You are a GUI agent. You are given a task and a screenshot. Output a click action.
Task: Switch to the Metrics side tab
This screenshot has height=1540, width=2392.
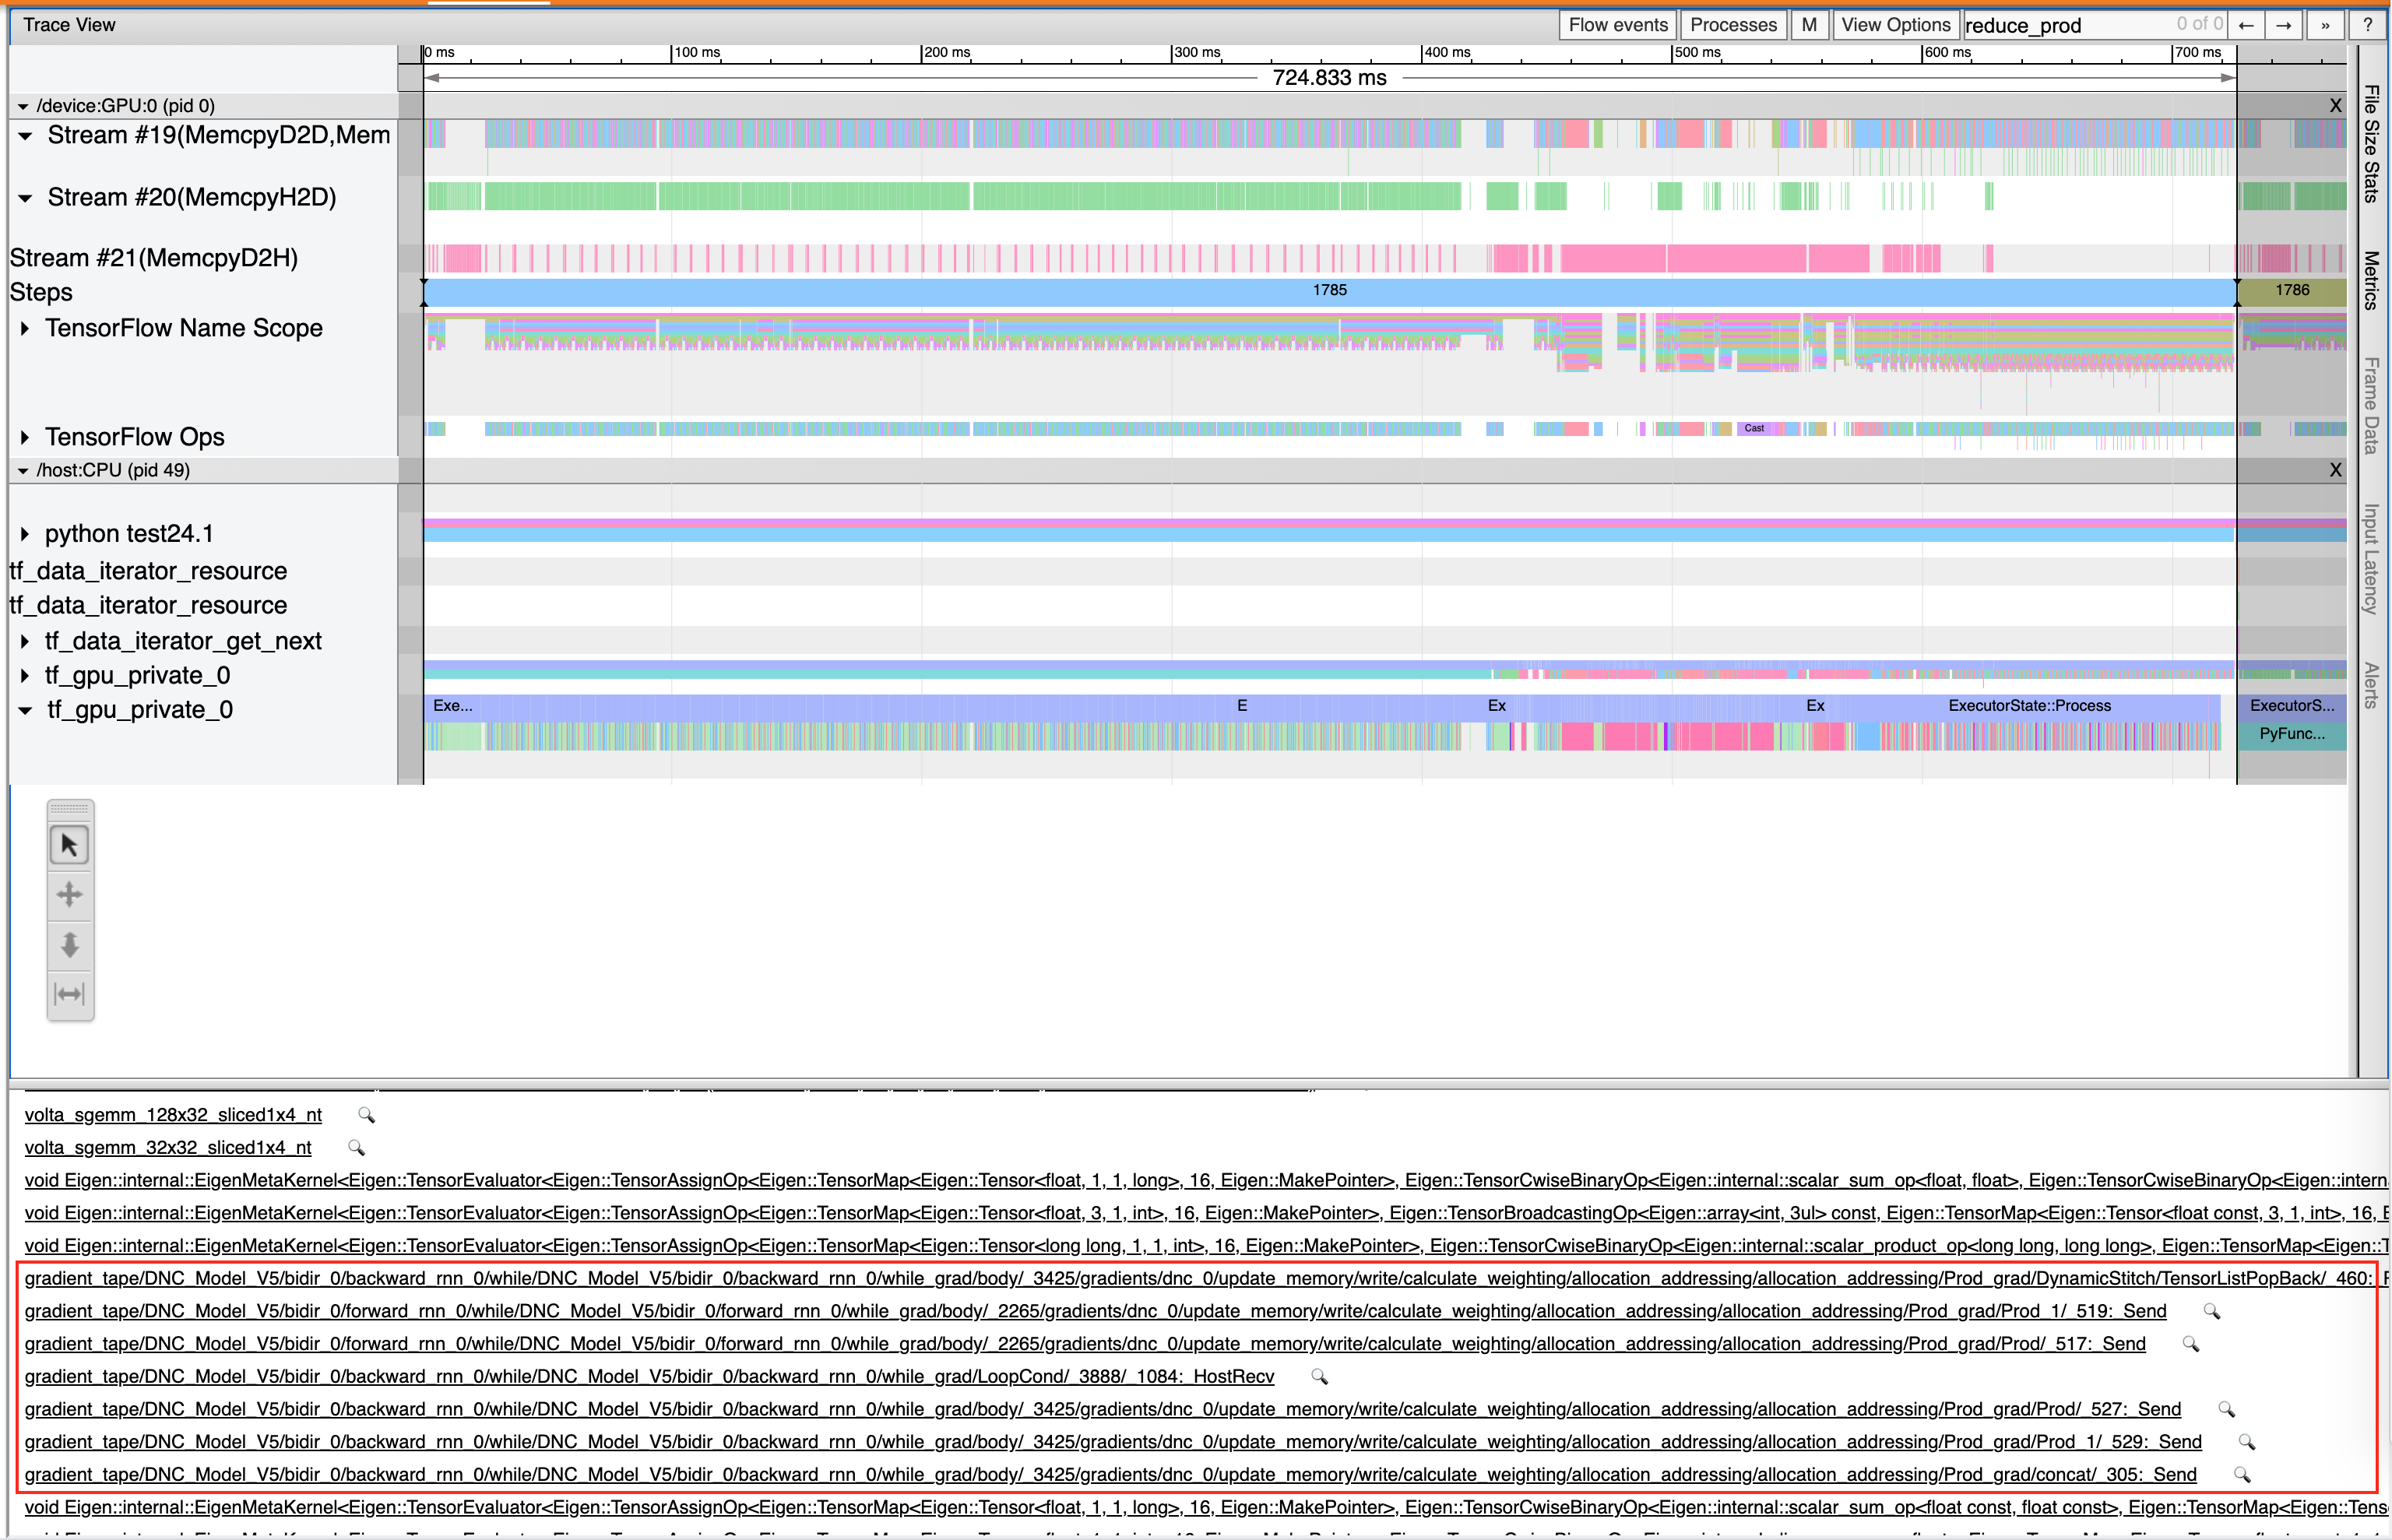pyautogui.click(x=2369, y=285)
